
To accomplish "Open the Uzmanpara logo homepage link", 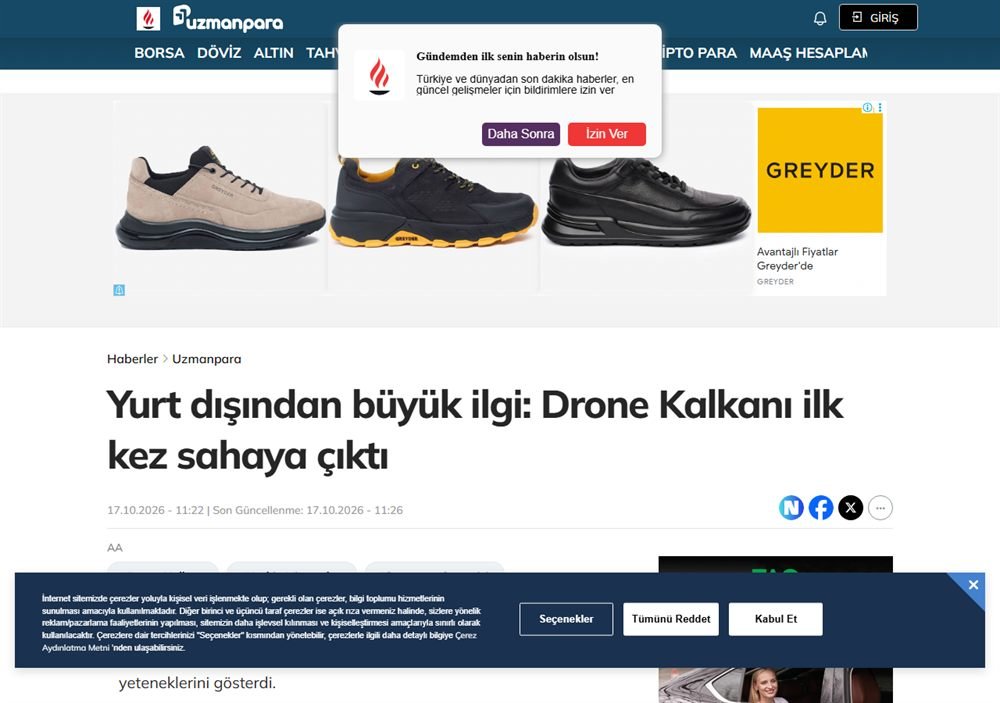I will pyautogui.click(x=228, y=18).
